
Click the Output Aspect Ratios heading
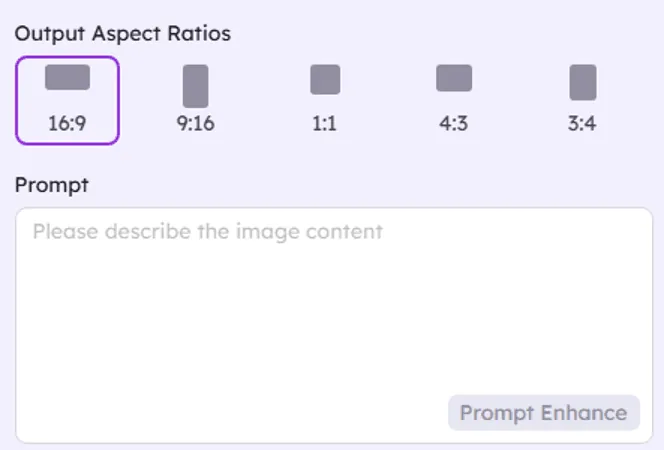[x=122, y=34]
